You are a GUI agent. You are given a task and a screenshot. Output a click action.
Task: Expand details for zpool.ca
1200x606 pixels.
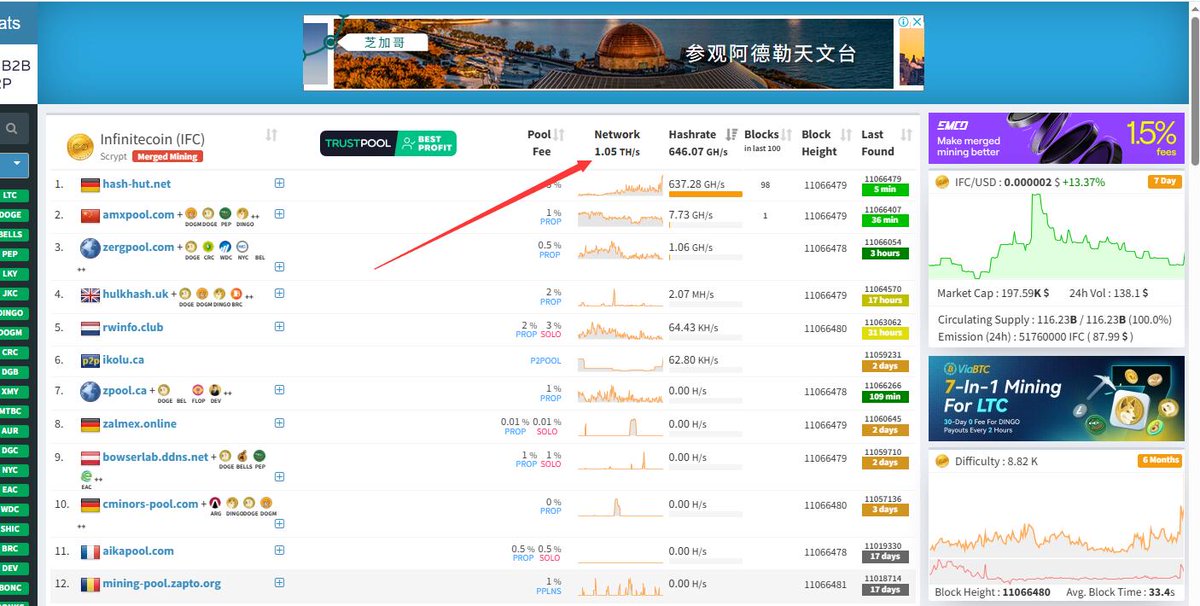279,391
